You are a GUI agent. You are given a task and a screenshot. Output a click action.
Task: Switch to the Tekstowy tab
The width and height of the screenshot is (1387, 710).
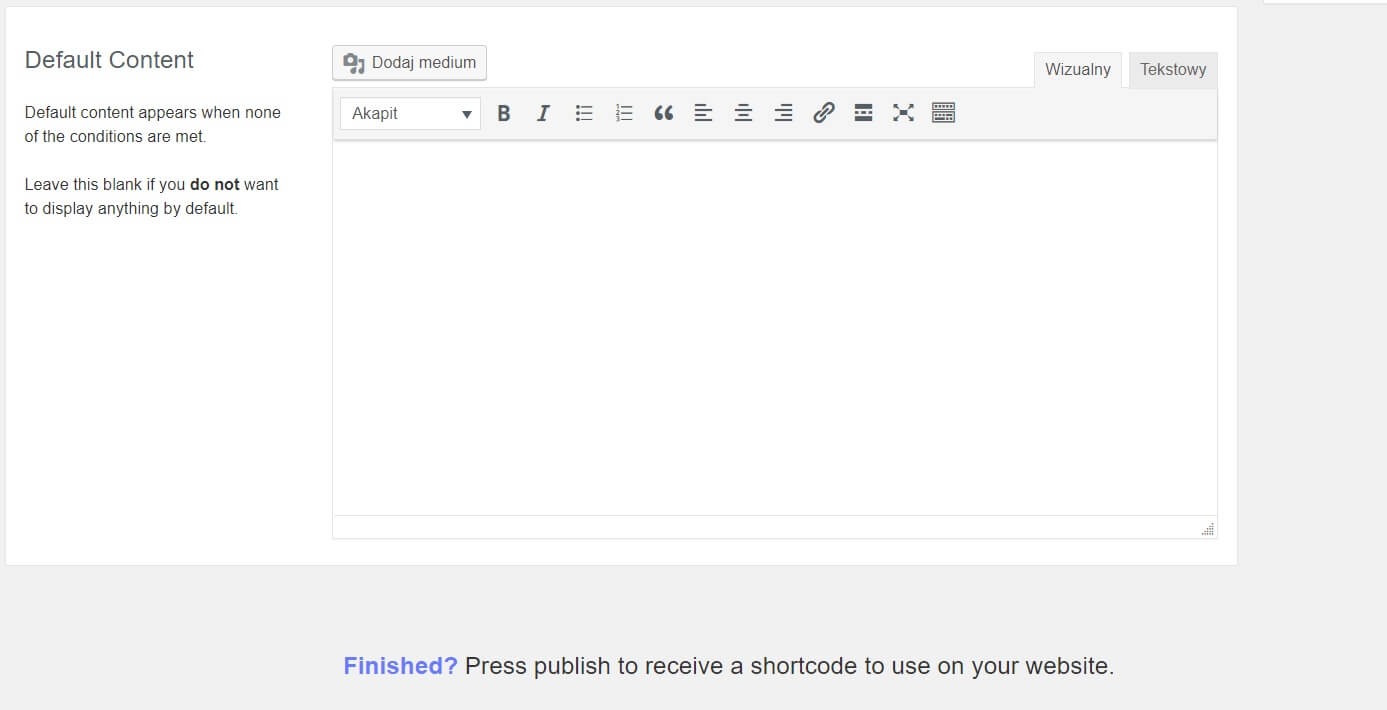click(1172, 69)
